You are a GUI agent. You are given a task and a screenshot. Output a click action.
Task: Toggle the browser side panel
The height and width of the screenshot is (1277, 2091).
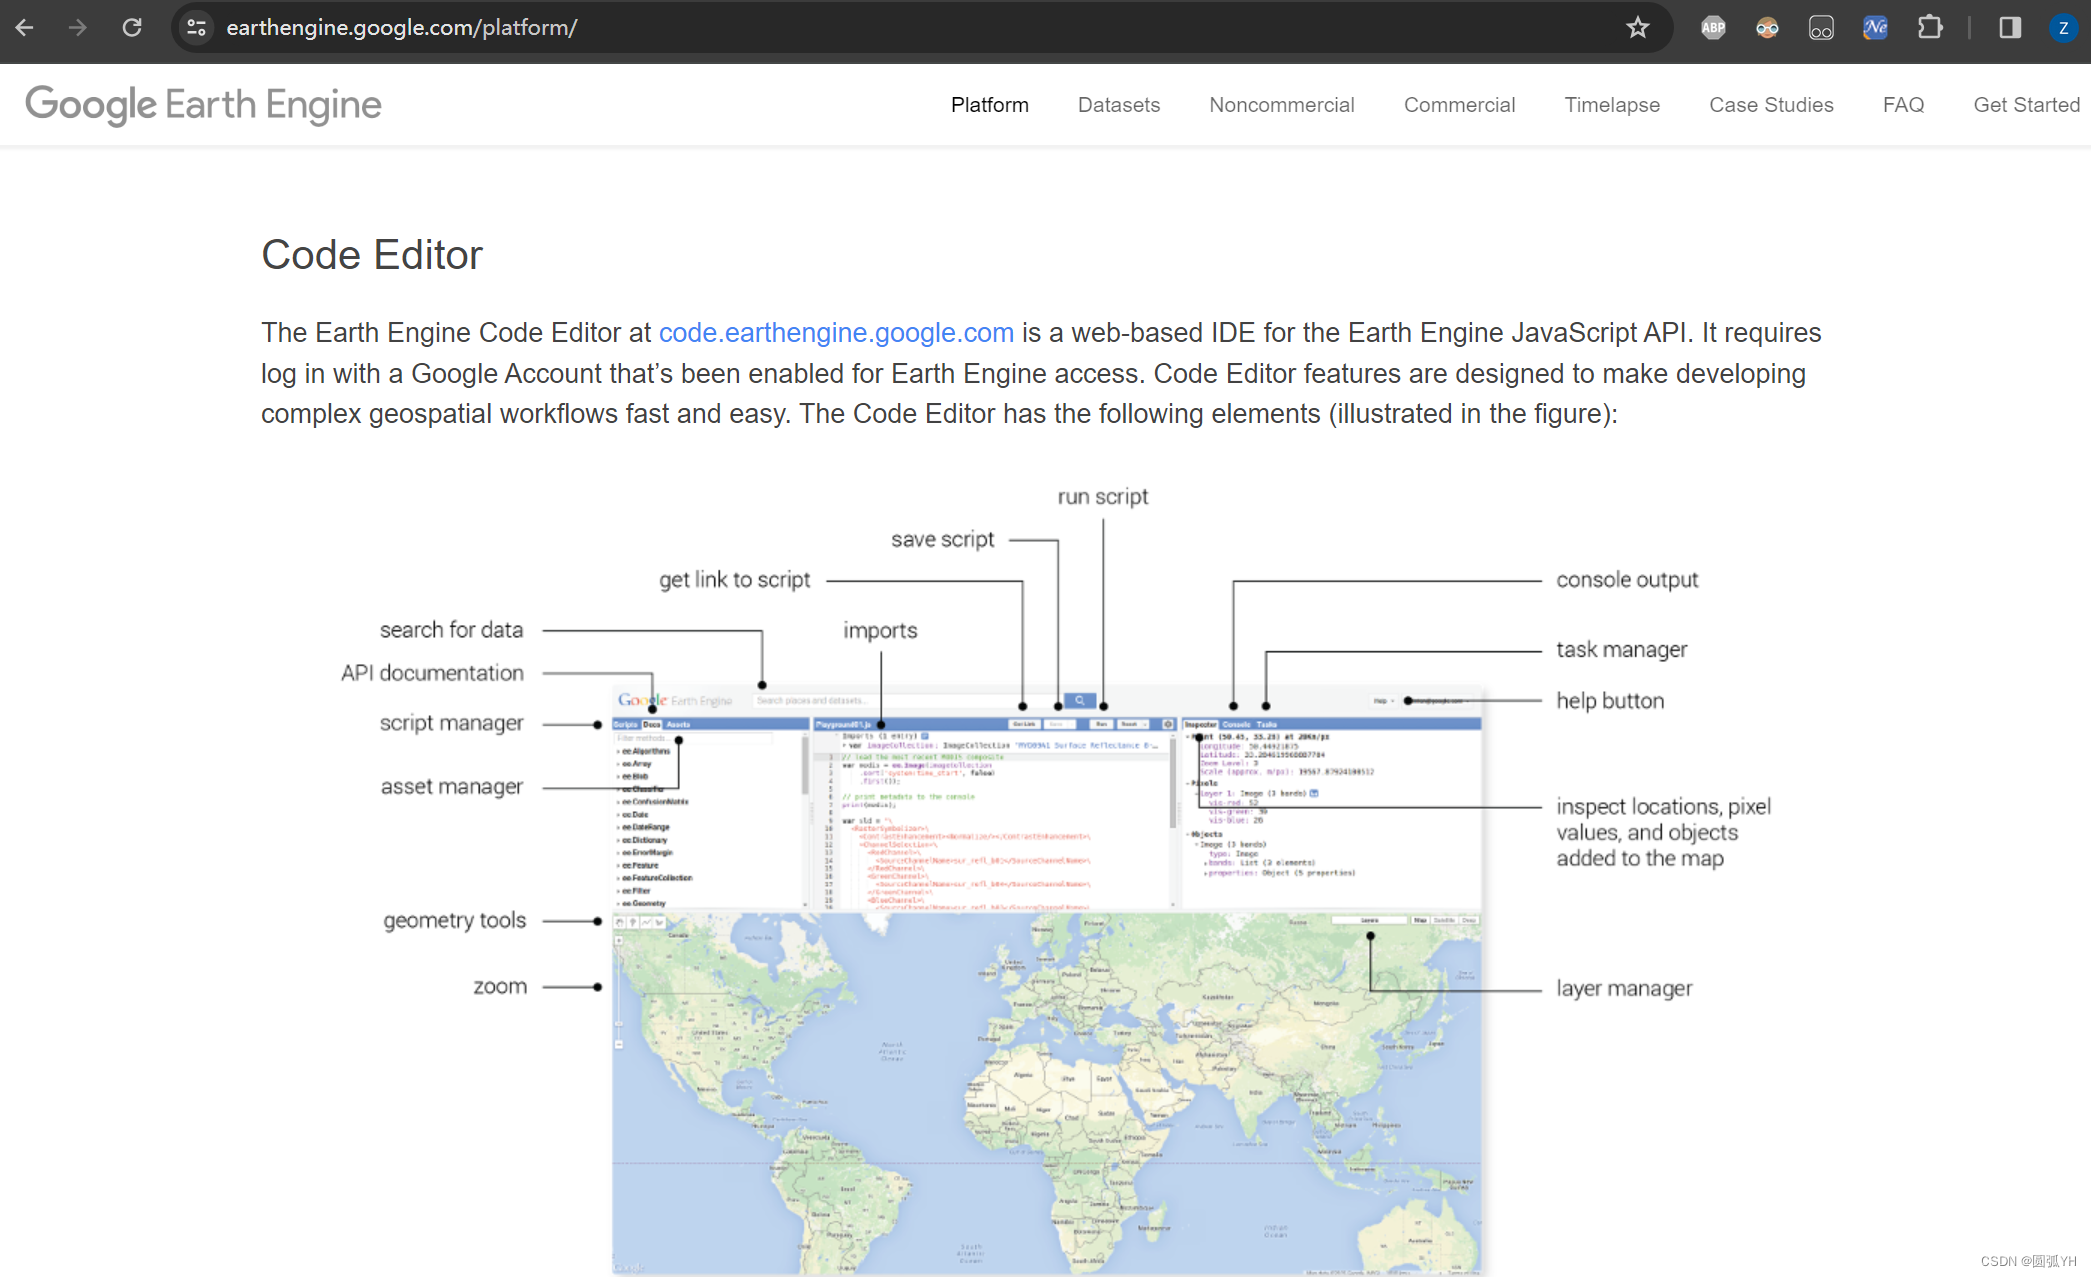2010,28
